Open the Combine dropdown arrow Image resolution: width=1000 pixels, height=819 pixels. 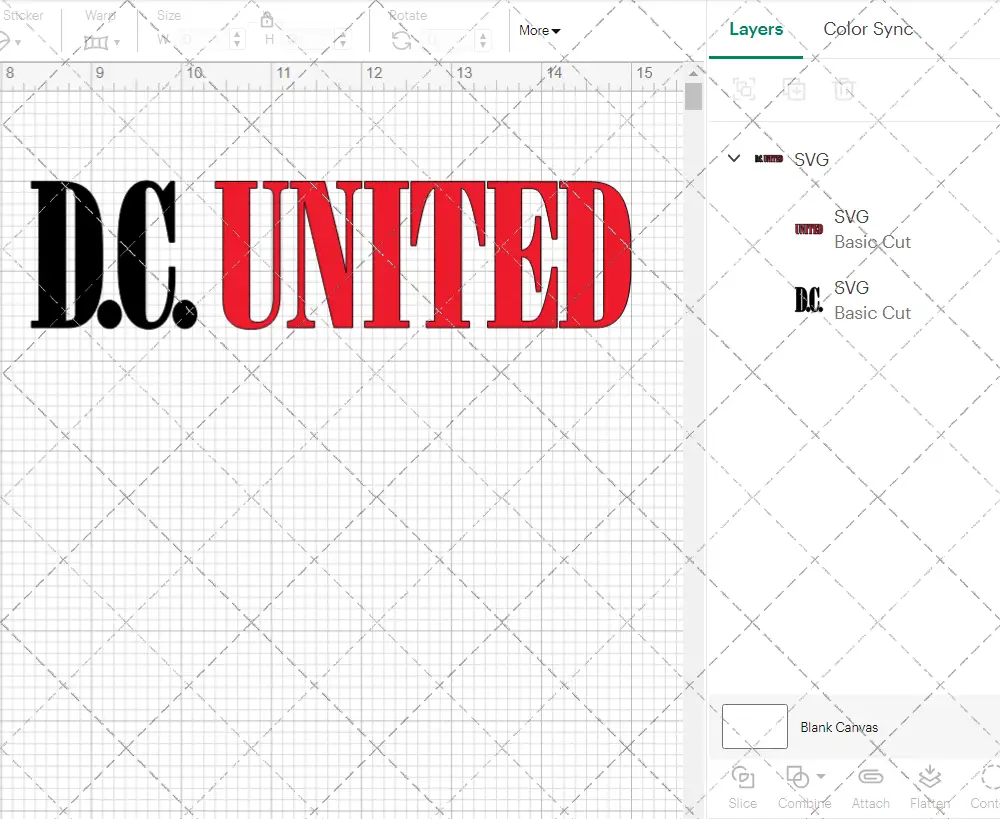pyautogui.click(x=821, y=776)
